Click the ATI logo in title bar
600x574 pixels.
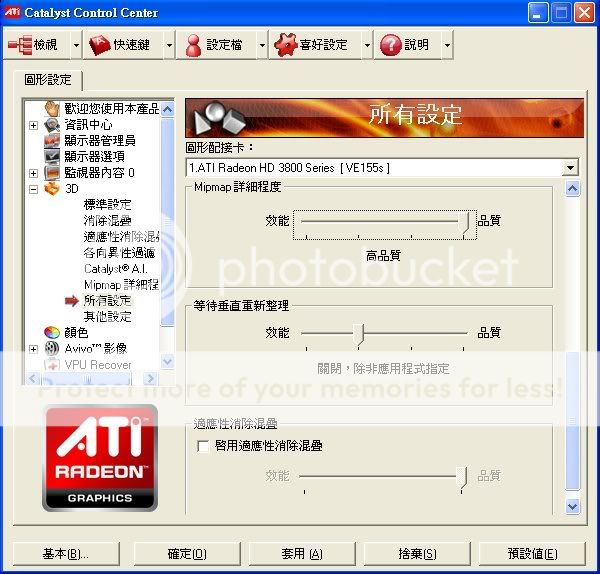pos(12,12)
